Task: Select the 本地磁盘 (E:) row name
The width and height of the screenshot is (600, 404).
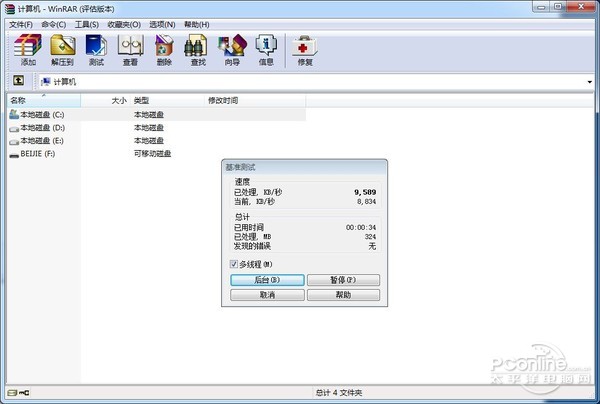Action: pos(42,141)
